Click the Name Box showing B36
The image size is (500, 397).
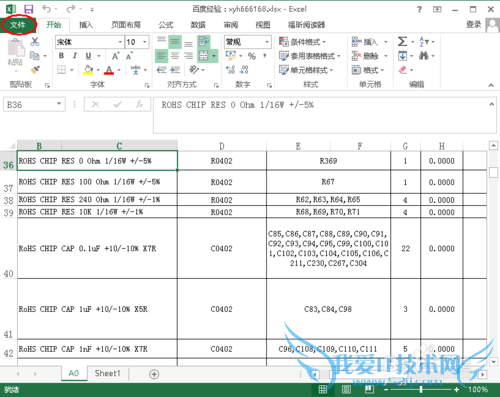[x=34, y=105]
